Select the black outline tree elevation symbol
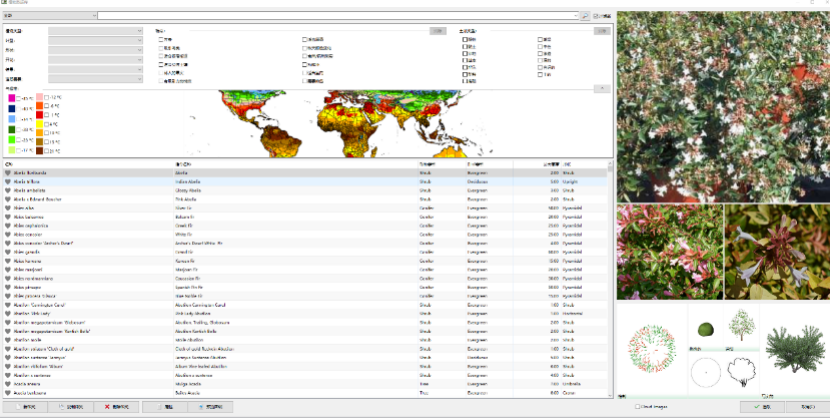The width and height of the screenshot is (830, 418). [x=741, y=369]
